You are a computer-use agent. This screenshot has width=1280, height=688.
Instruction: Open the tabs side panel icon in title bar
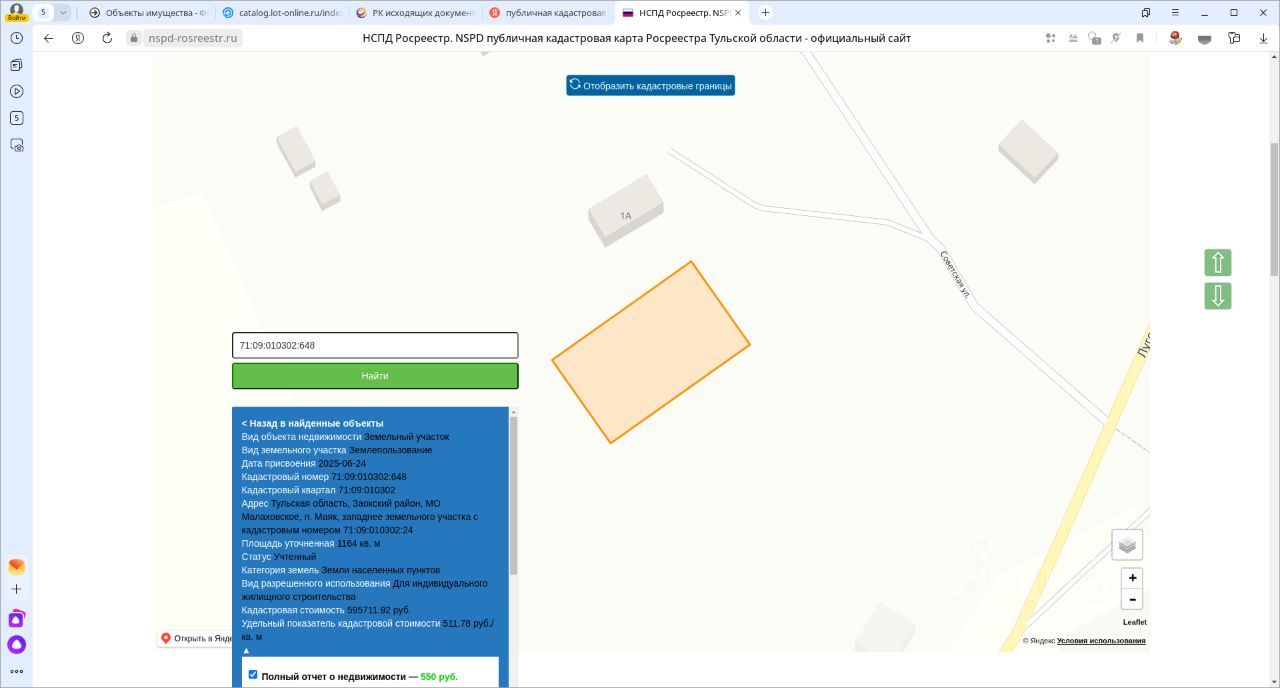1146,12
